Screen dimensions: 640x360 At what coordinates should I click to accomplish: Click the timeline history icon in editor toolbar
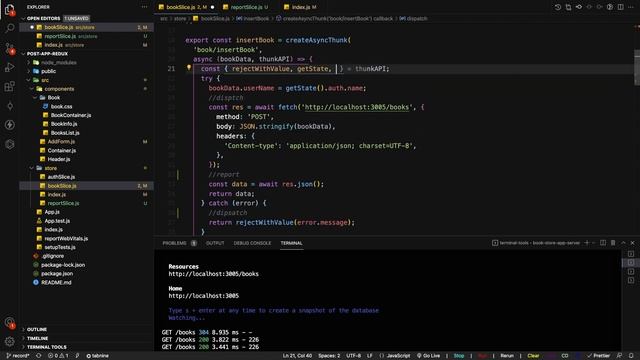[x=558, y=7]
